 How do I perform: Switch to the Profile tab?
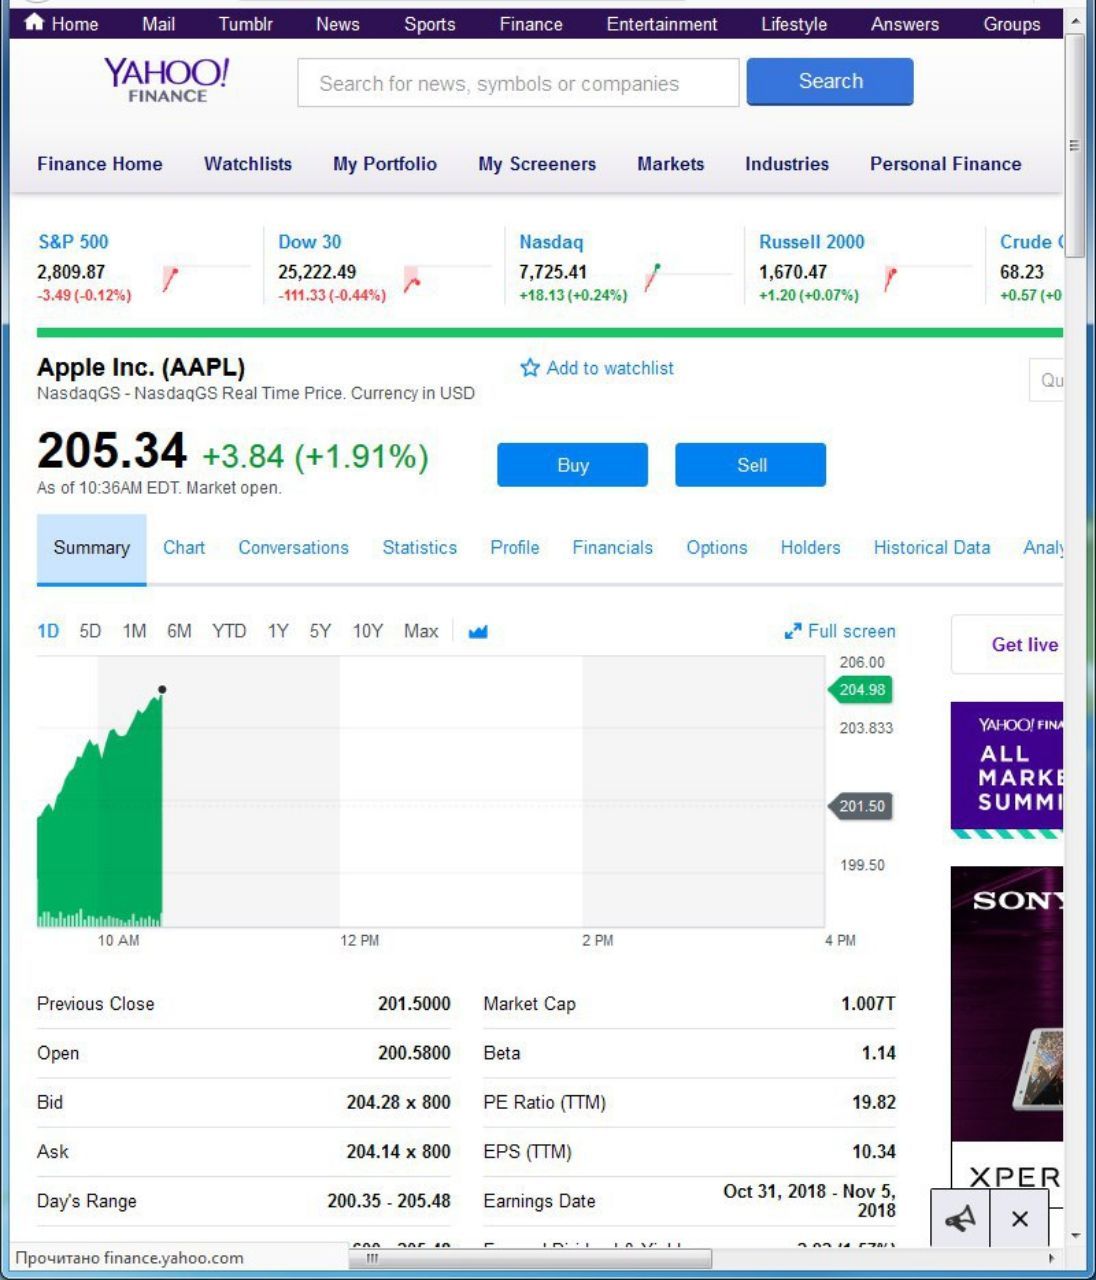pos(514,548)
